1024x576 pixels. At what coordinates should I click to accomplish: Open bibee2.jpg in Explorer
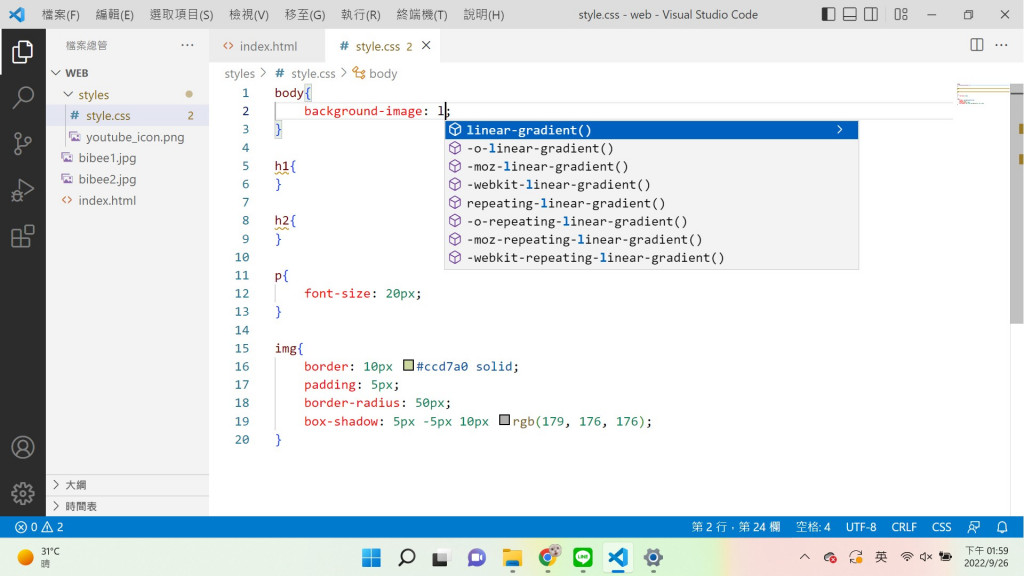pos(127,179)
